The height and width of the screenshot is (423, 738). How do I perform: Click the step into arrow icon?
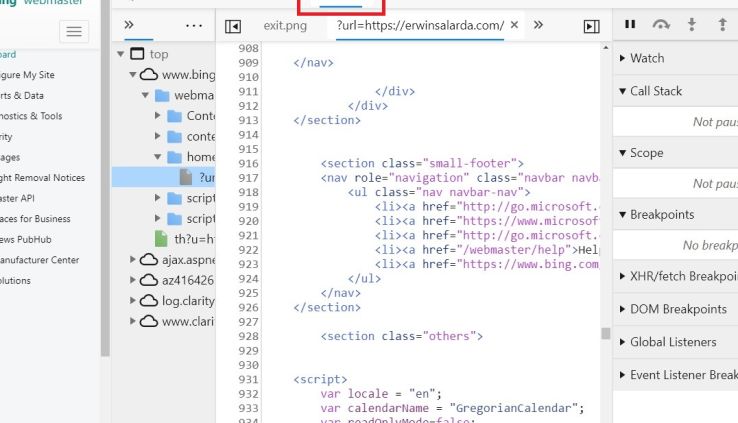[x=691, y=25]
